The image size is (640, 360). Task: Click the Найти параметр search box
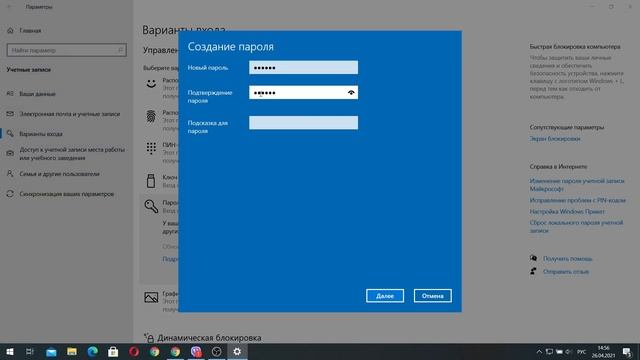pyautogui.click(x=67, y=50)
